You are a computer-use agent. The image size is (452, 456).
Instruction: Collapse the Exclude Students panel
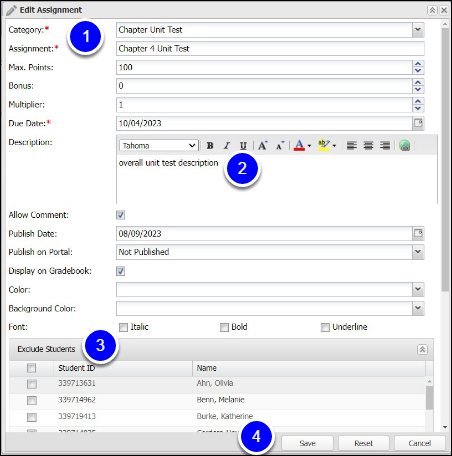click(422, 349)
